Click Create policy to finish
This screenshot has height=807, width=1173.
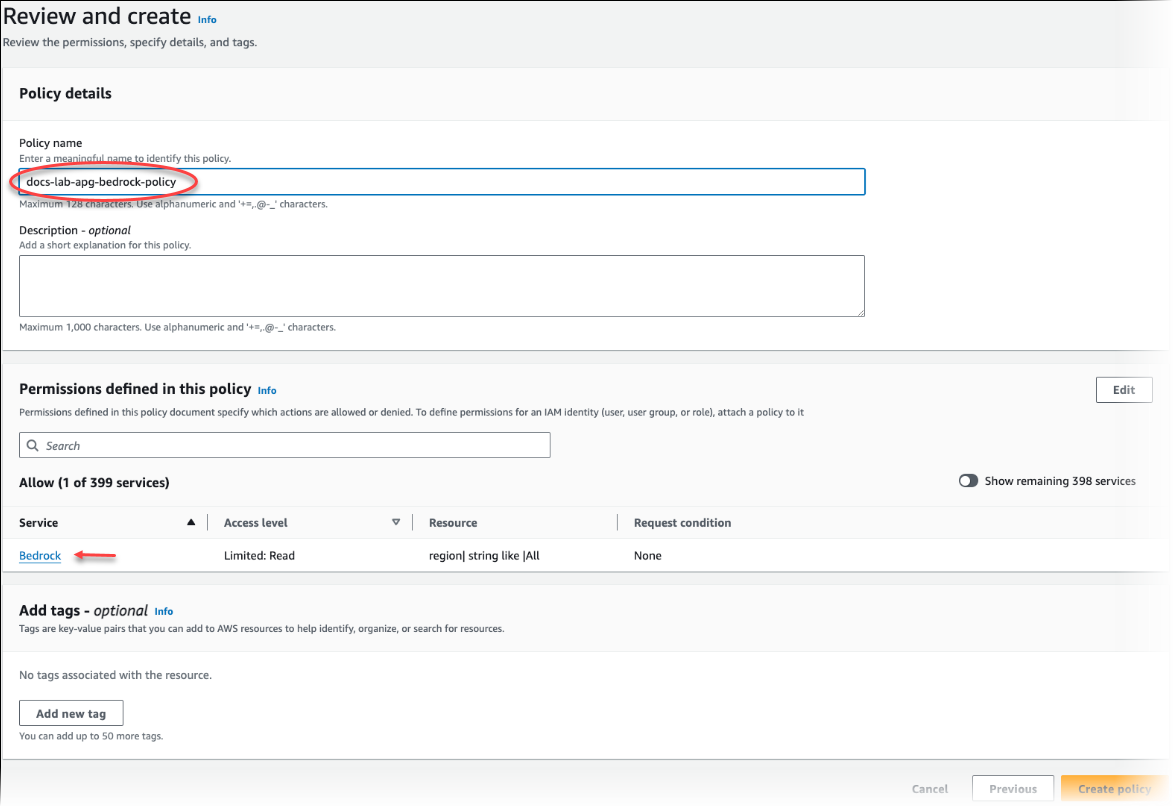coord(1114,788)
